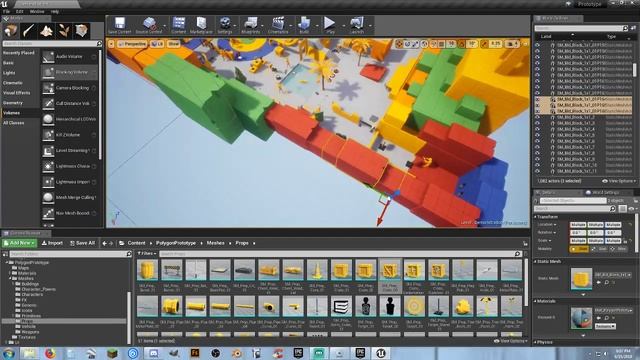This screenshot has height=360, width=640.
Task: Click the Build toolbar button
Action: pyautogui.click(x=304, y=25)
